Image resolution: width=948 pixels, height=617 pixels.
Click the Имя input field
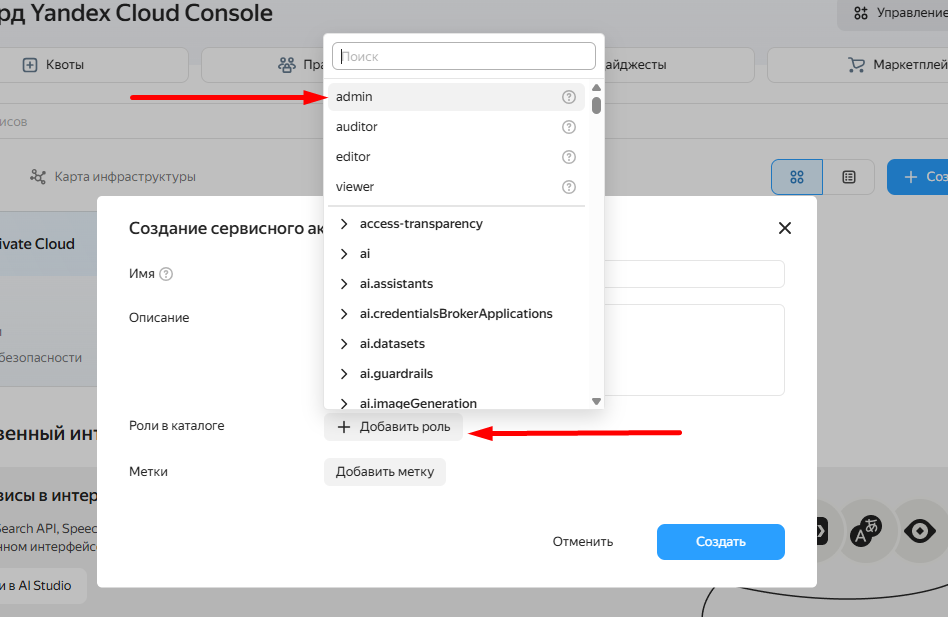click(694, 274)
